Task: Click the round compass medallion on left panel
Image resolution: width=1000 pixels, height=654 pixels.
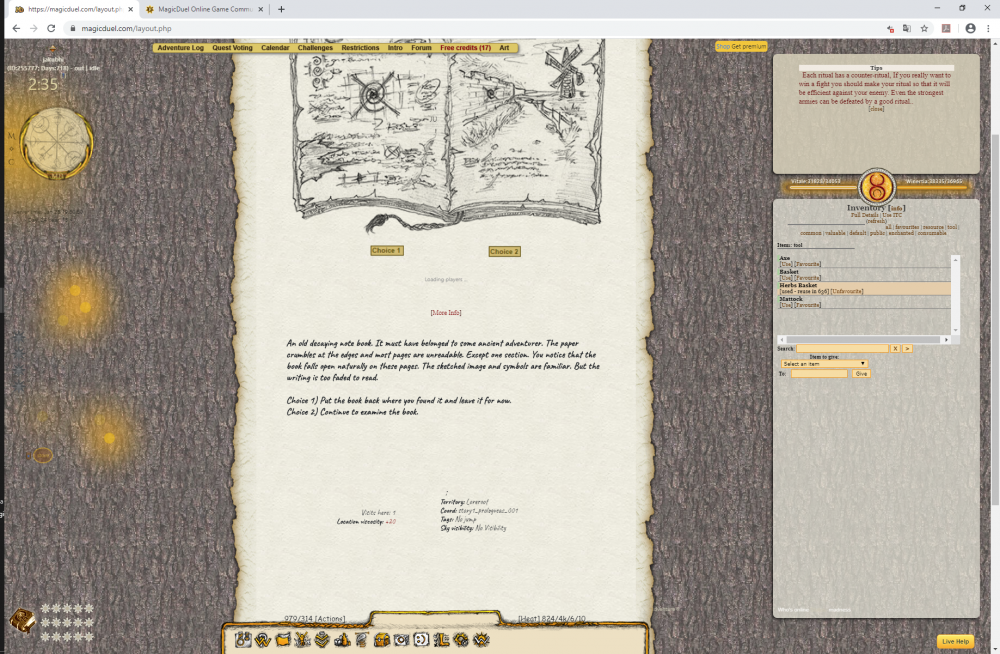Action: pos(56,143)
